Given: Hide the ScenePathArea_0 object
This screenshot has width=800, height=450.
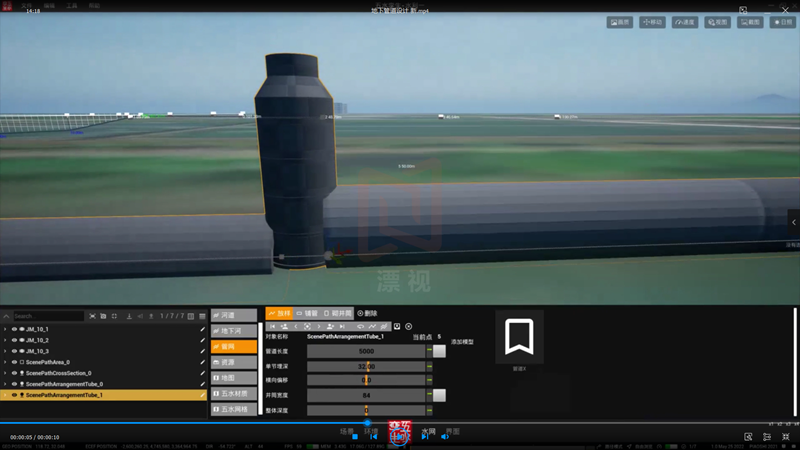Looking at the screenshot, I should click(x=14, y=362).
